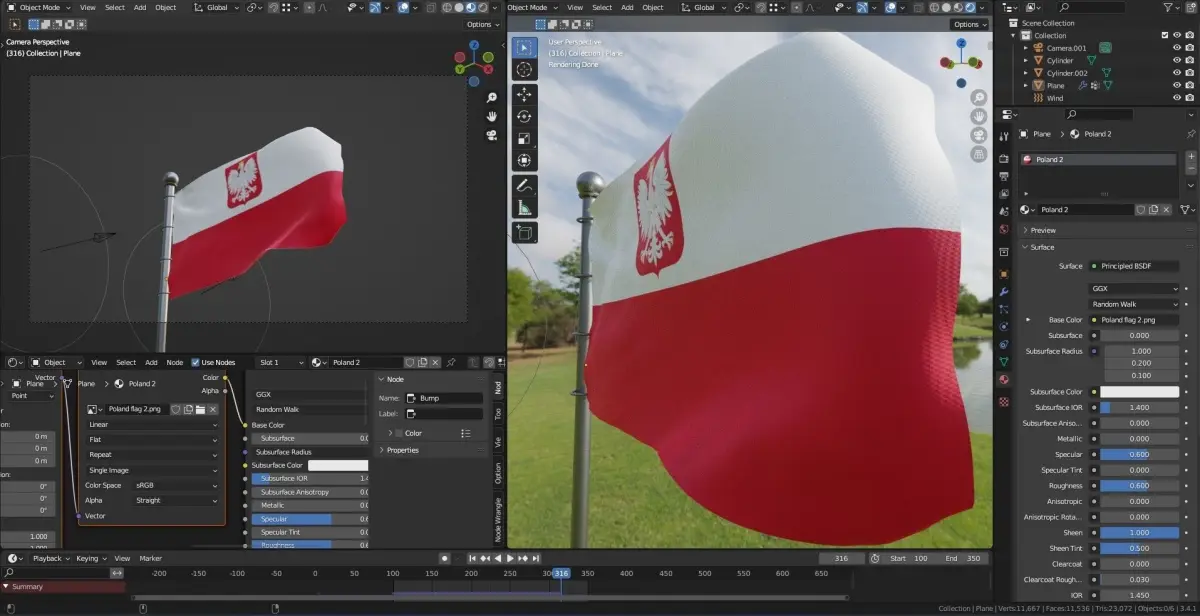Click Principled BSDF surface shader button
Screen dimensions: 1200x616
tap(1134, 266)
